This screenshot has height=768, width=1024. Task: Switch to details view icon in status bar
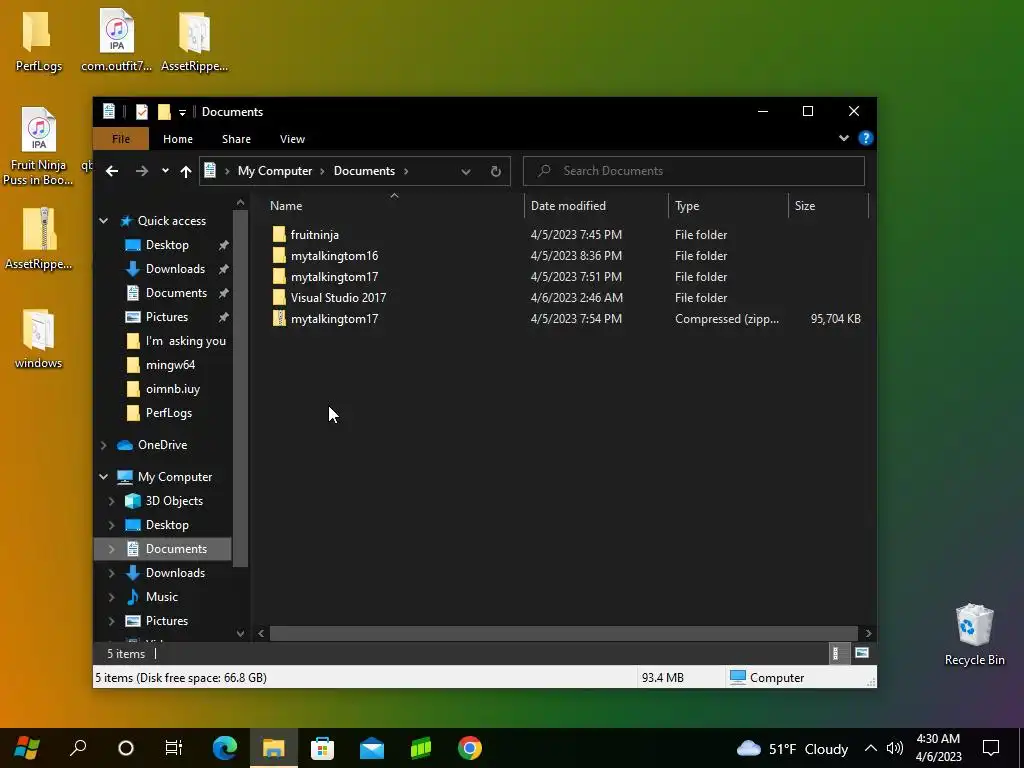pos(839,653)
